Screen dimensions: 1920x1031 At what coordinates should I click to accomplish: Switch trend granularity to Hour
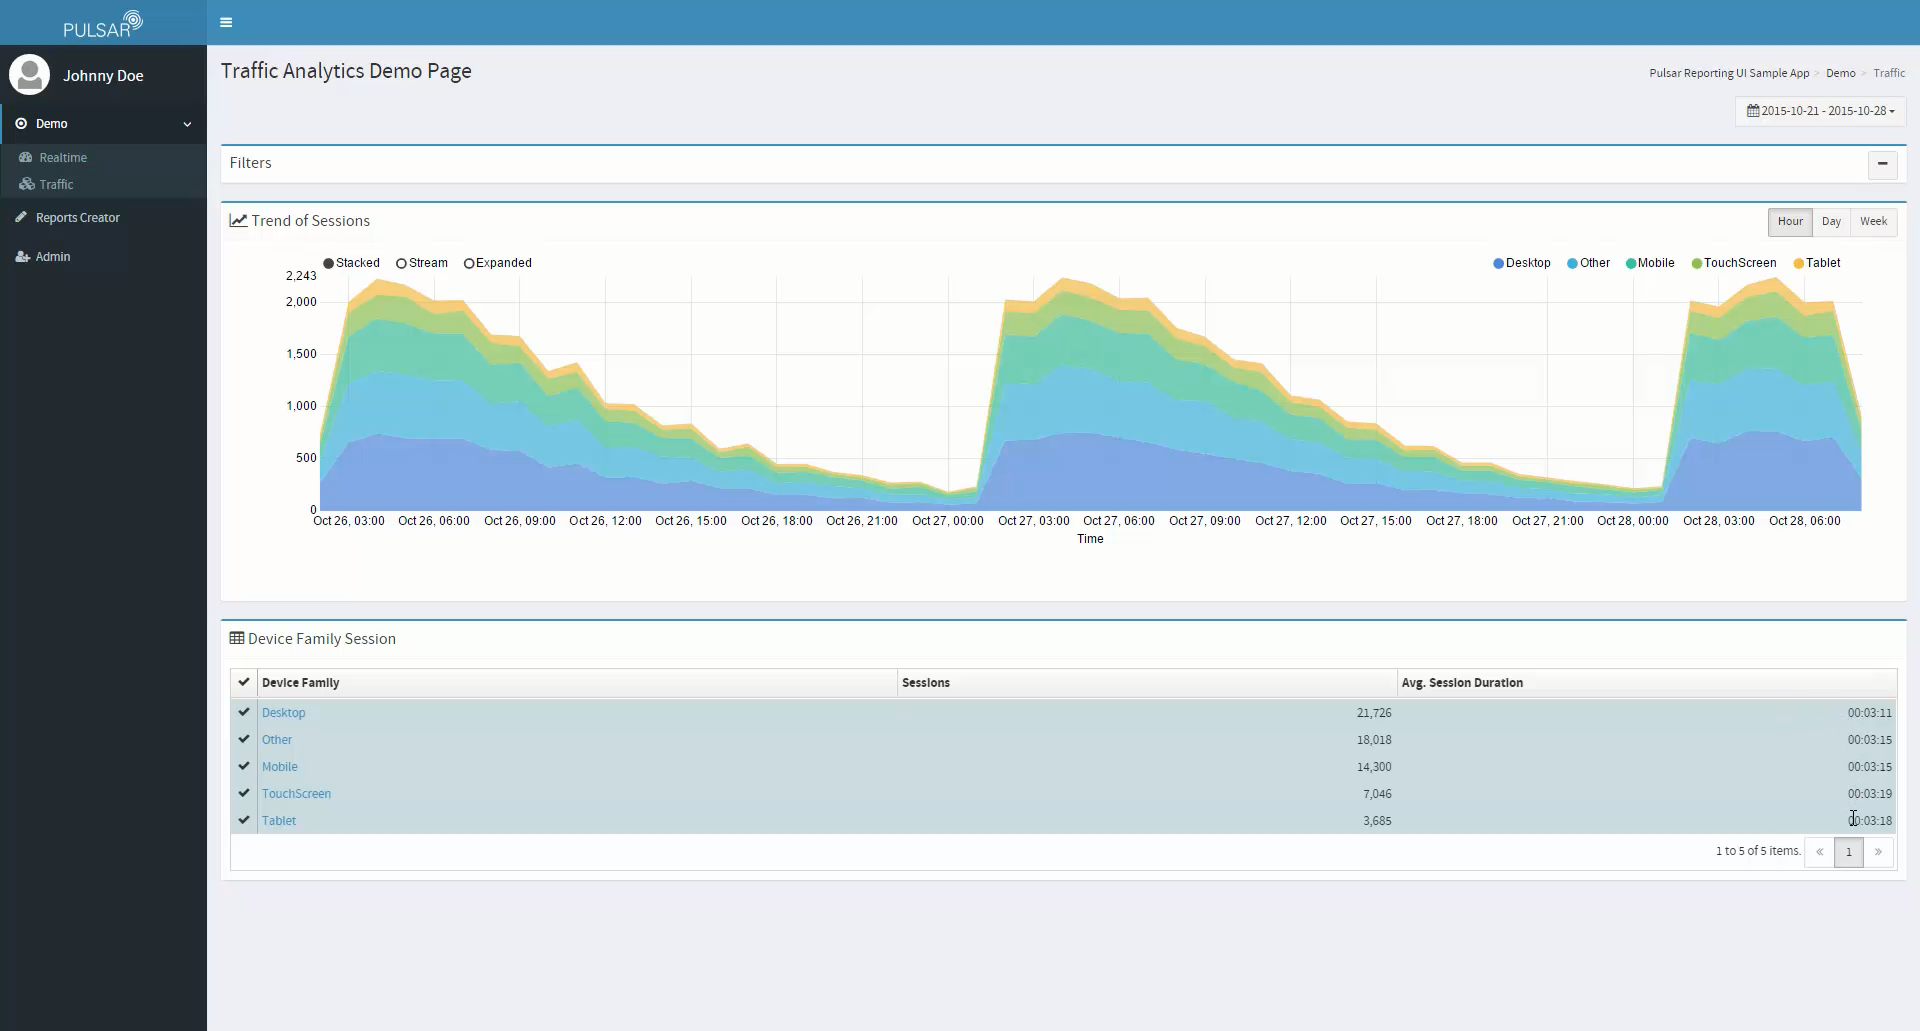tap(1790, 222)
